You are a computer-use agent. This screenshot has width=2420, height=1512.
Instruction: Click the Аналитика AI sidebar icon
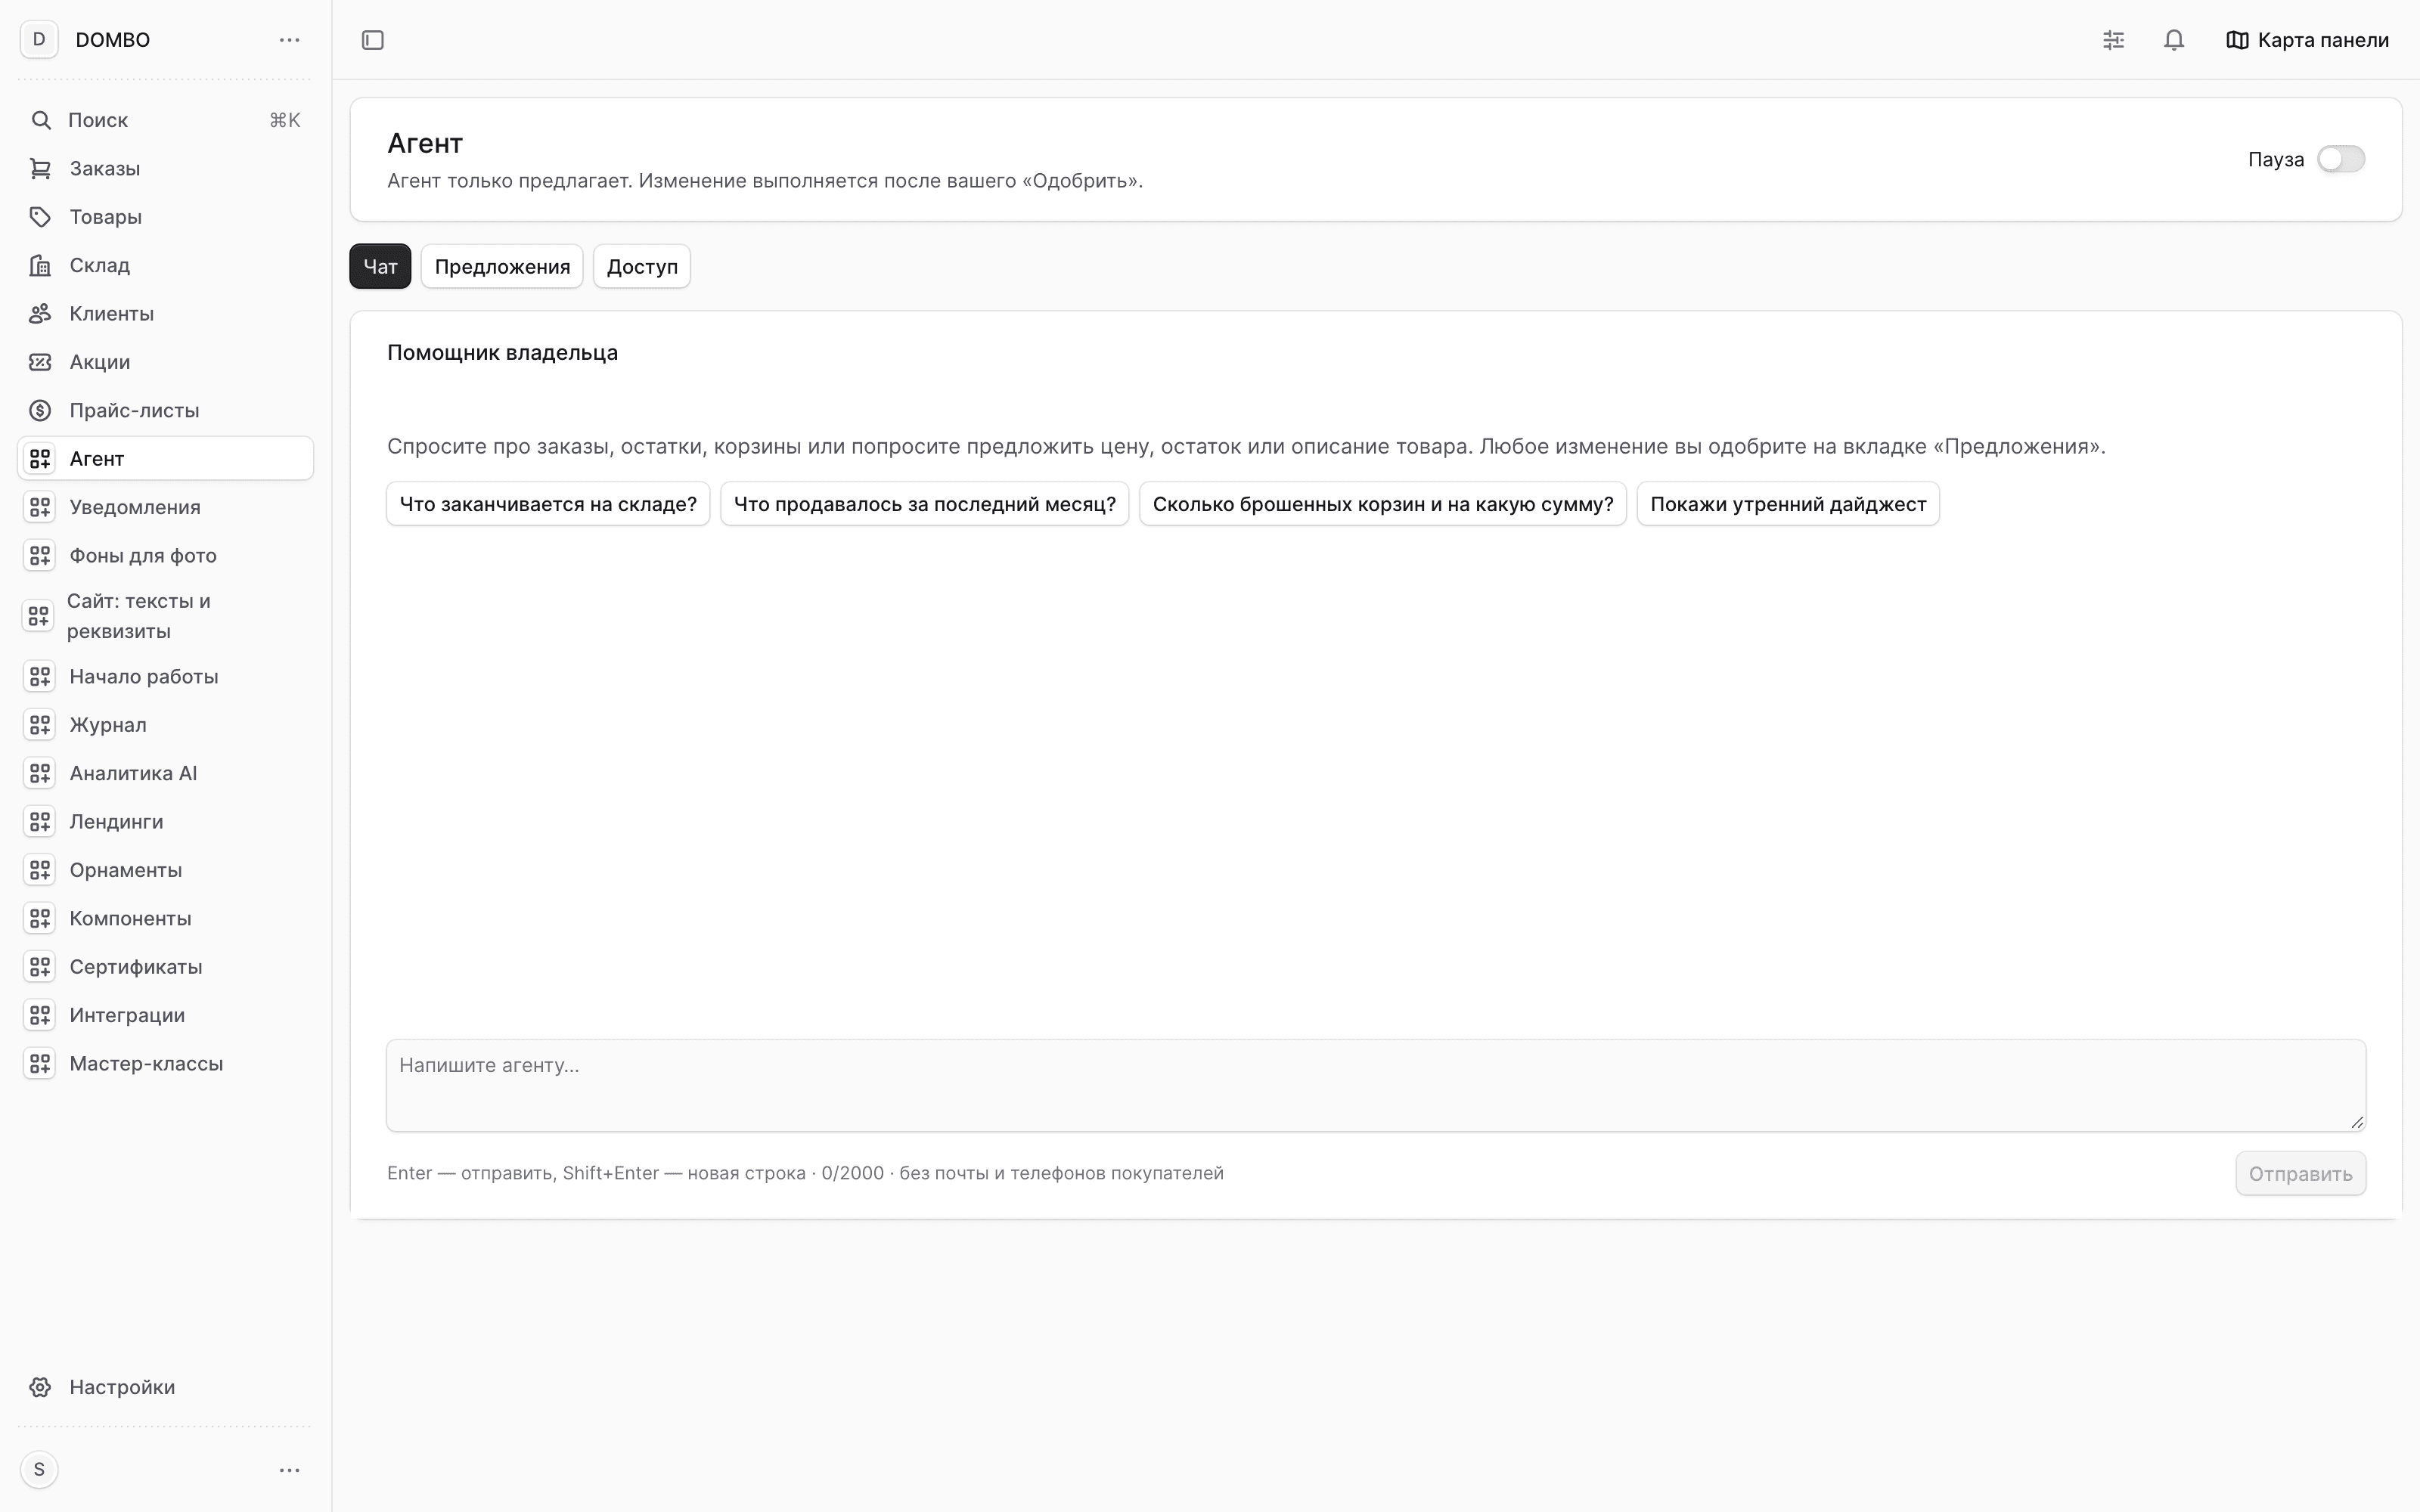(40, 773)
